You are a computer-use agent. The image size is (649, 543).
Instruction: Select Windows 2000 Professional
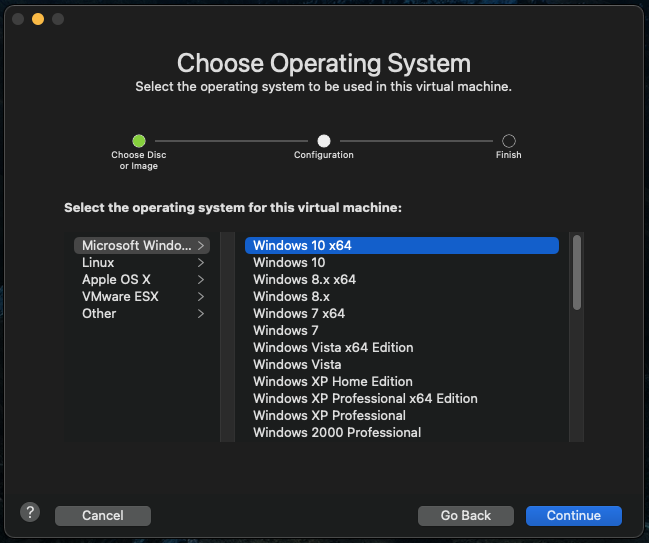pos(402,432)
